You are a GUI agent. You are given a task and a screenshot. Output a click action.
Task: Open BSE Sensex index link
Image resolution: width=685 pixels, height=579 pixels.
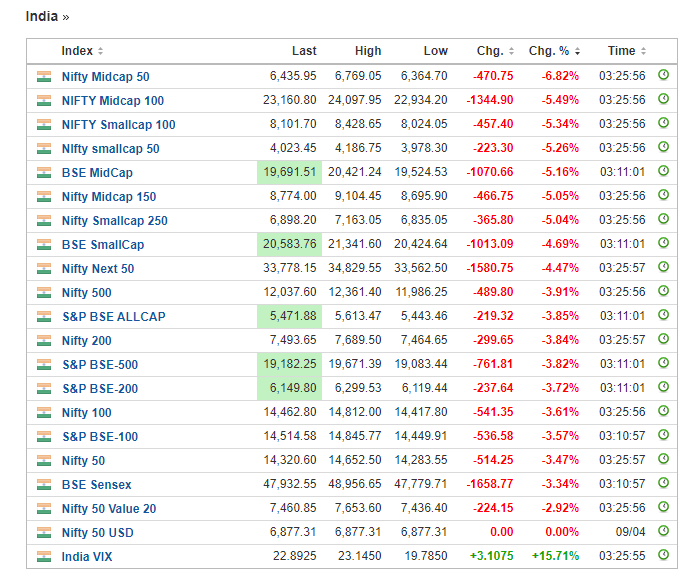point(97,485)
